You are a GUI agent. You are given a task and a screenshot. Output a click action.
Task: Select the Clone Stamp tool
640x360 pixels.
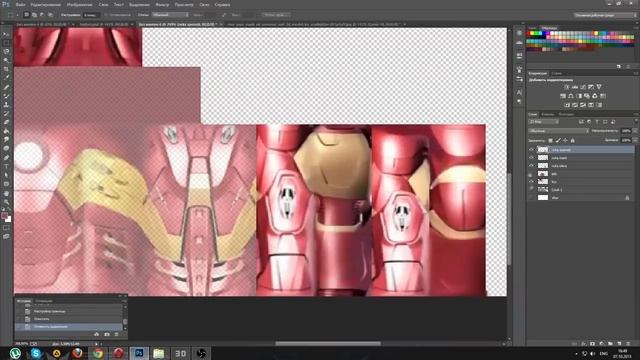[x=6, y=105]
